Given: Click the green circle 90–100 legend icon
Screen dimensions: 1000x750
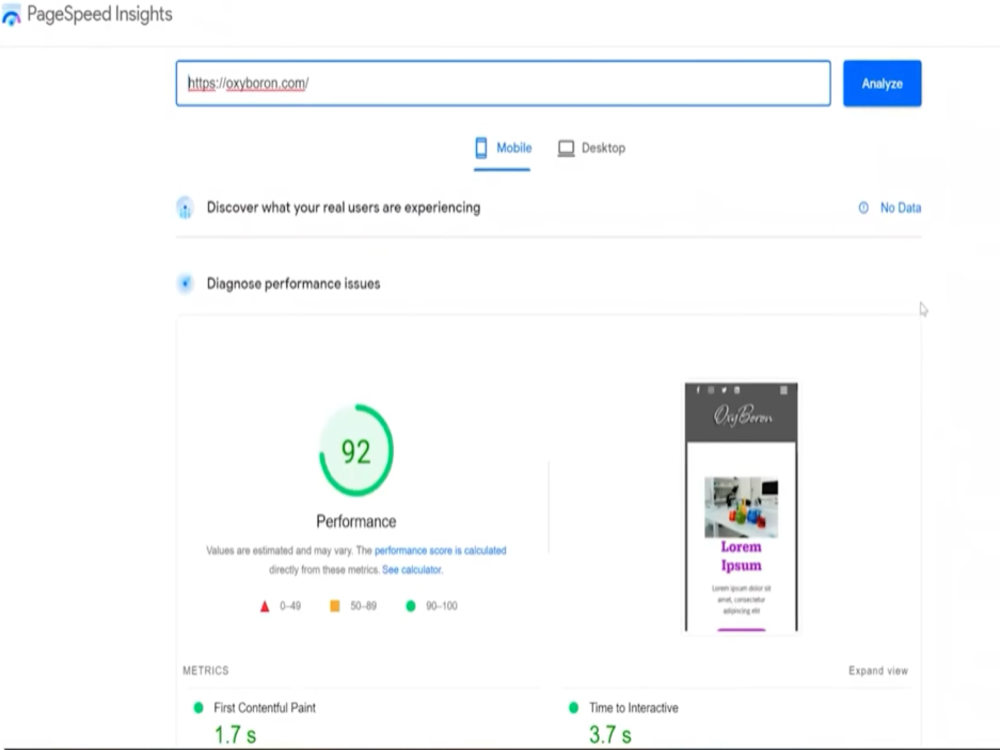Looking at the screenshot, I should [411, 606].
